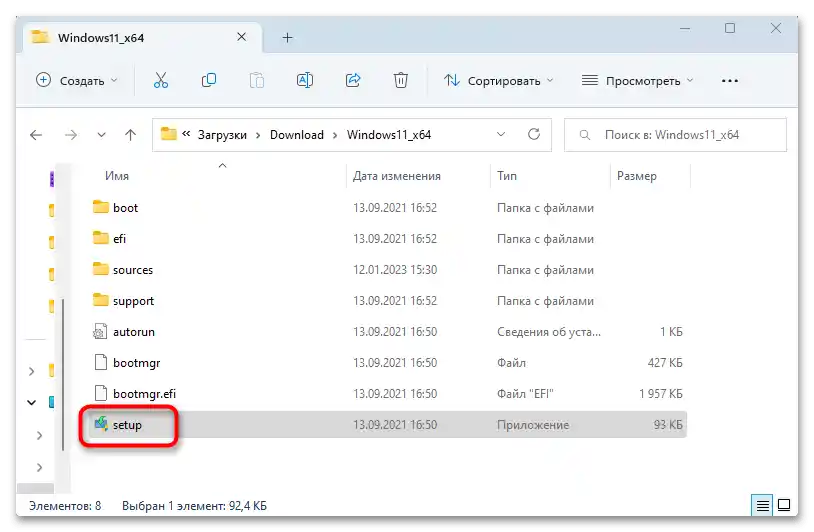Image resolution: width=814 pixels, height=532 pixels.
Task: Open the Просмотреть dropdown
Action: coord(637,80)
